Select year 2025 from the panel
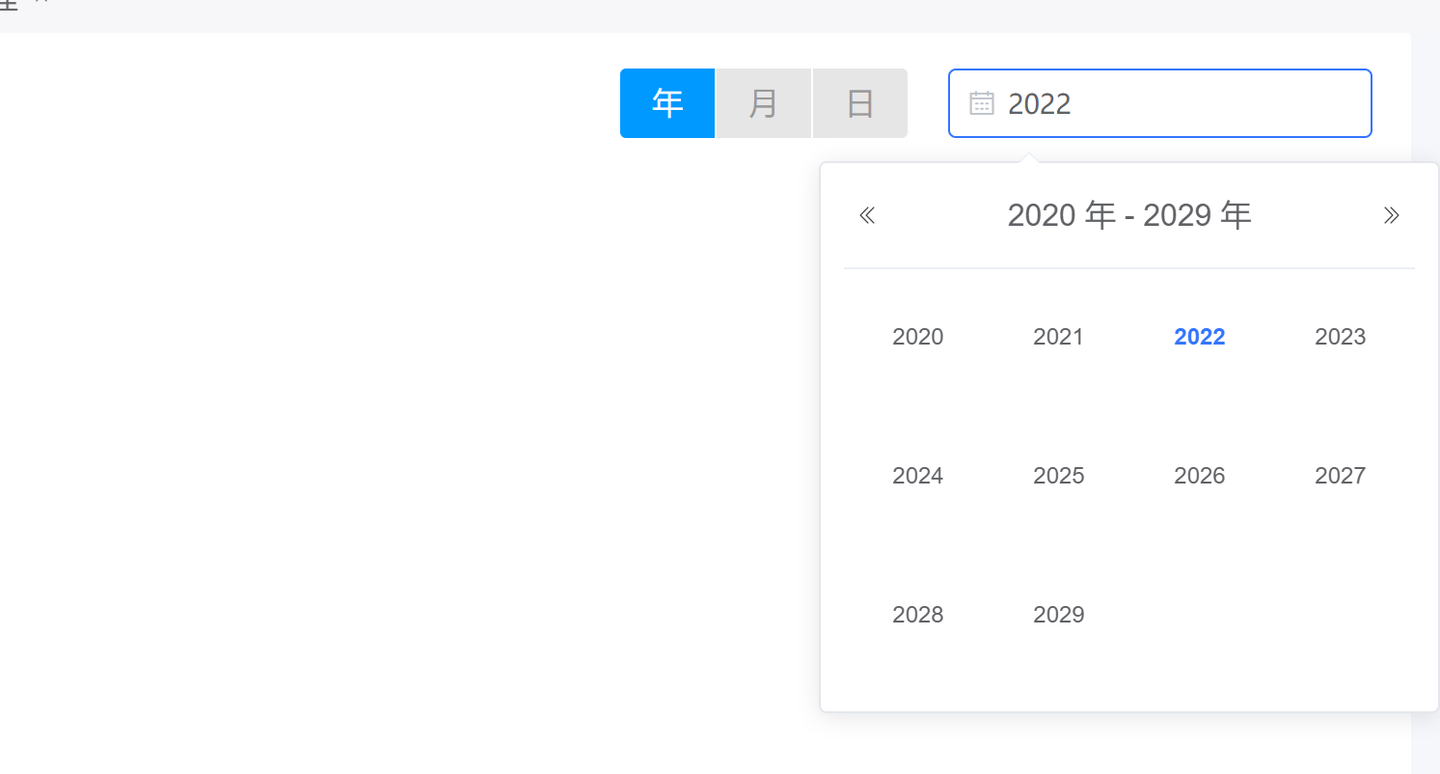The image size is (1440, 774). click(1058, 476)
